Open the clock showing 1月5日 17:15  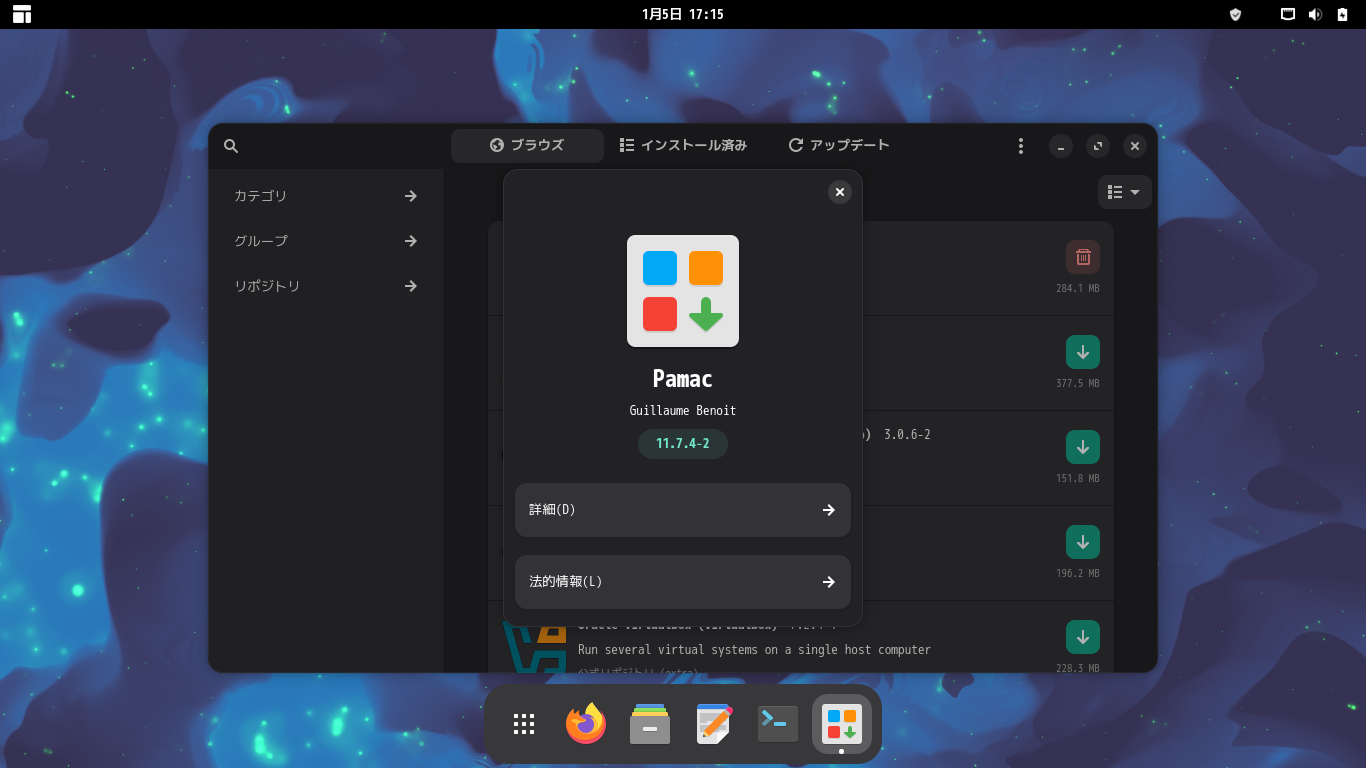(x=683, y=14)
